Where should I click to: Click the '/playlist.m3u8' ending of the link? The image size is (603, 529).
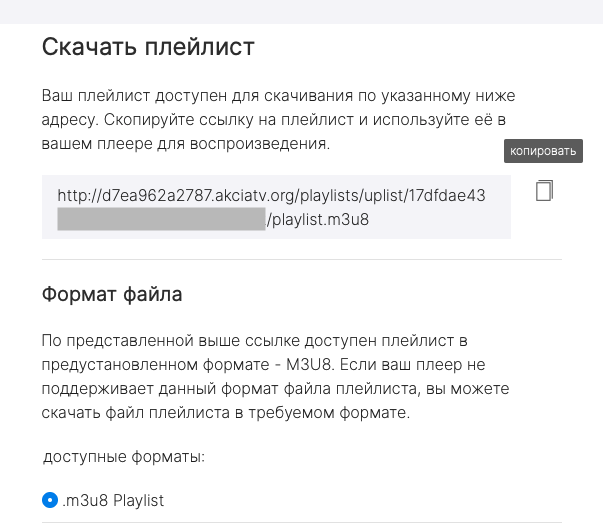pyautogui.click(x=318, y=220)
